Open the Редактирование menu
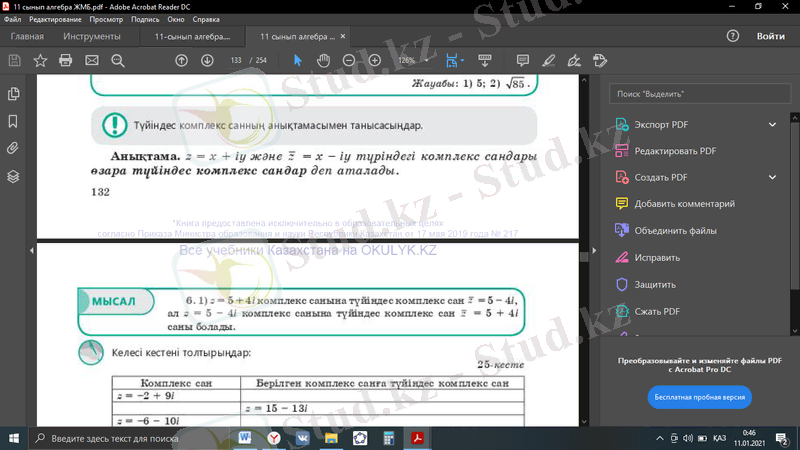The width and height of the screenshot is (800, 450). click(55, 19)
